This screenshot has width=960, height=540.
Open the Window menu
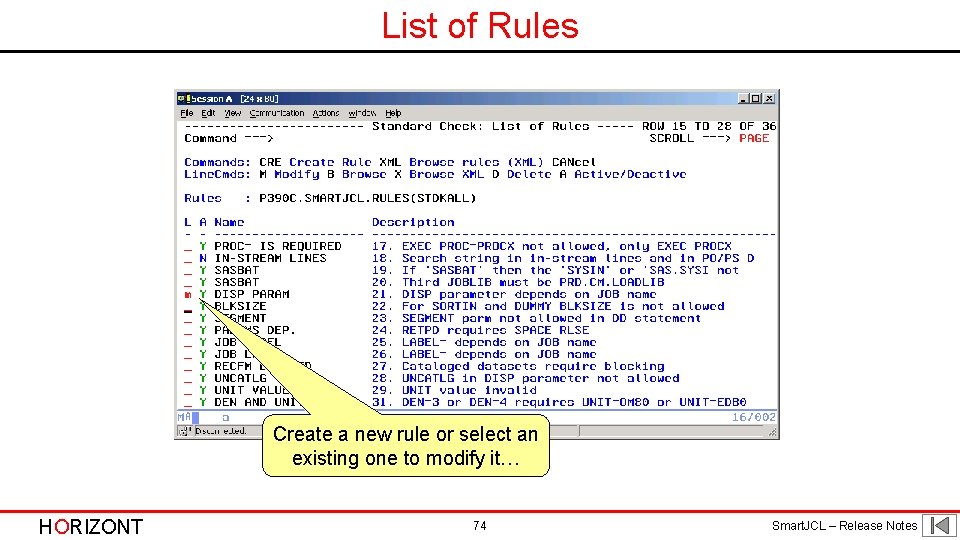(x=362, y=113)
